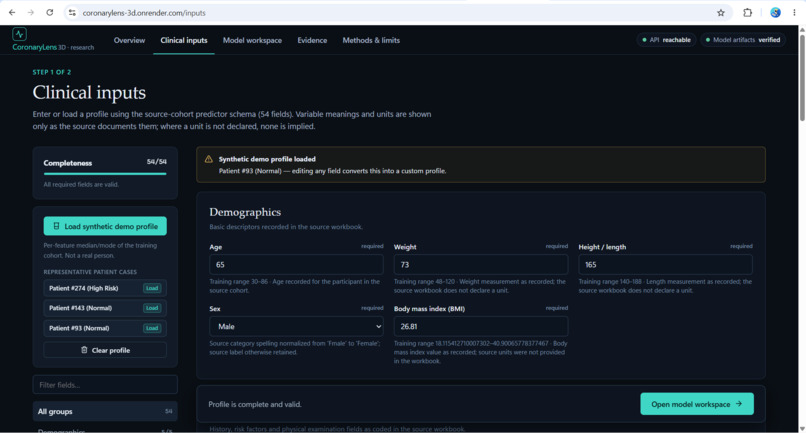Open the Overview tab

click(130, 40)
